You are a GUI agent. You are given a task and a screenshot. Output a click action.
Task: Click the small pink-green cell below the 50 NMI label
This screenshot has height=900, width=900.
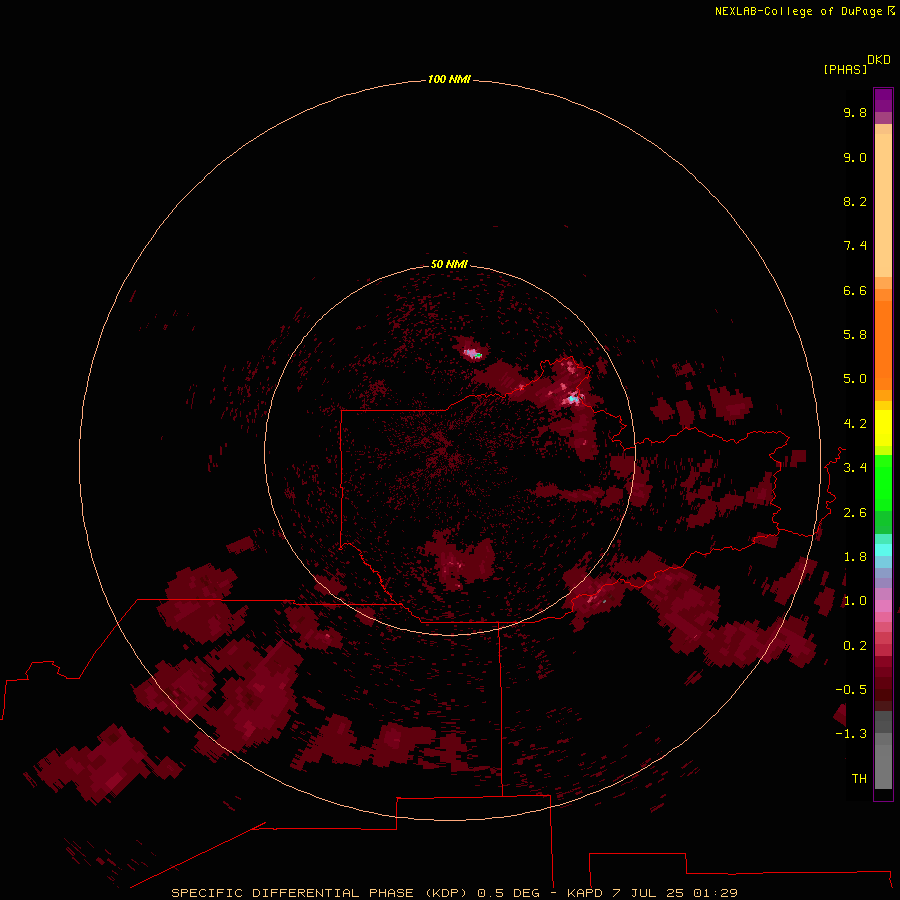[x=473, y=353]
